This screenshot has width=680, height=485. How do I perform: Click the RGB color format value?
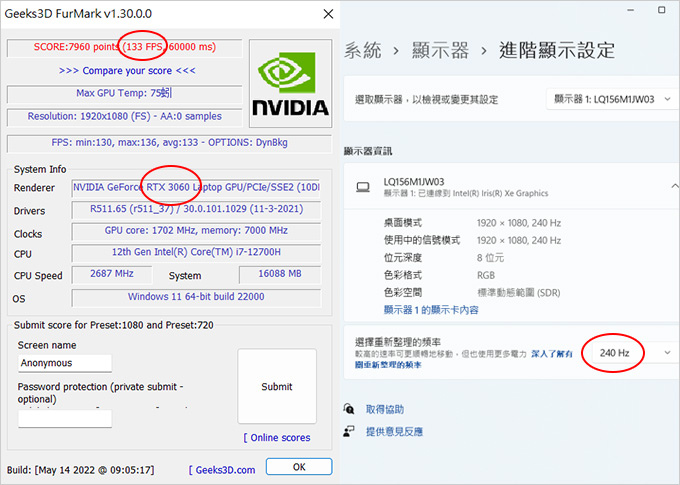pos(486,275)
